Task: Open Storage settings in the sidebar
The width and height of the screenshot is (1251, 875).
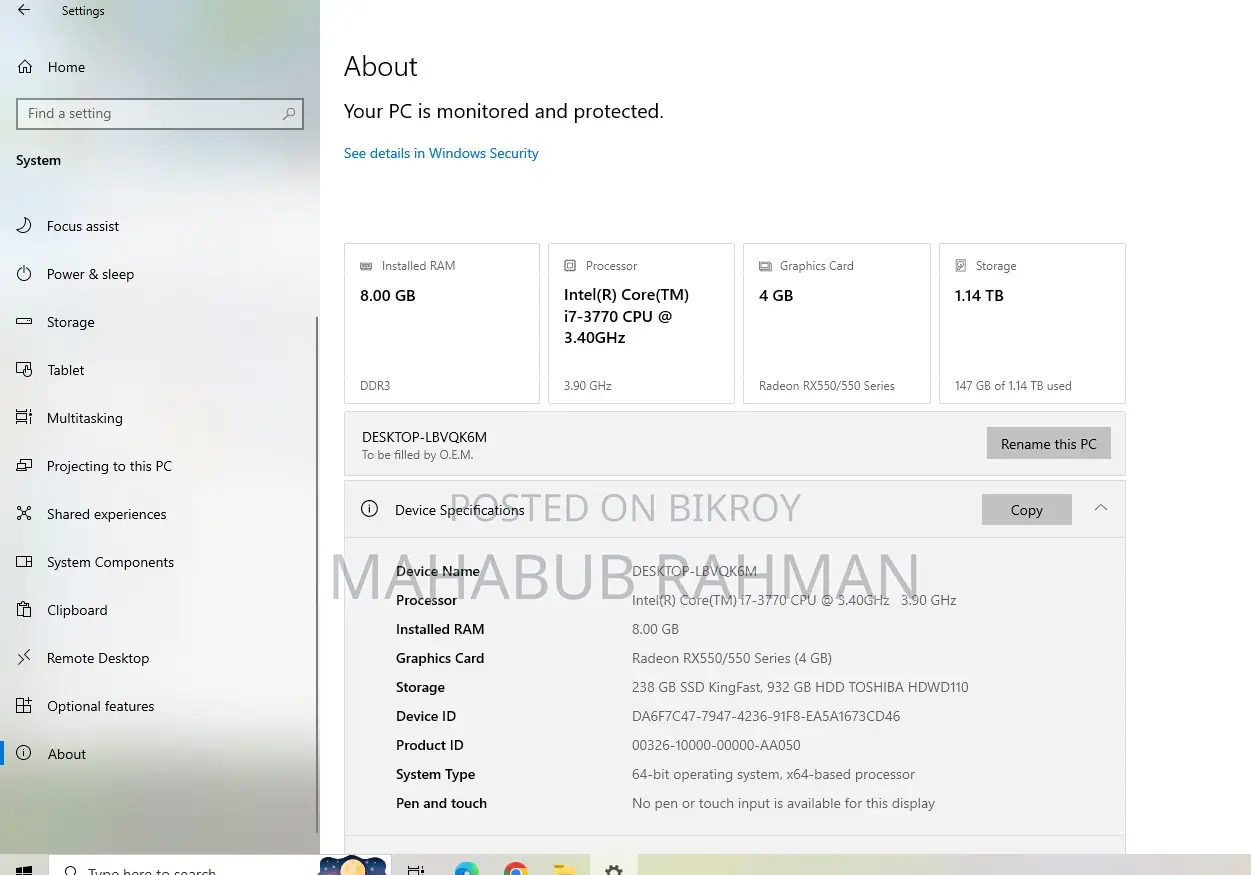Action: 70,322
